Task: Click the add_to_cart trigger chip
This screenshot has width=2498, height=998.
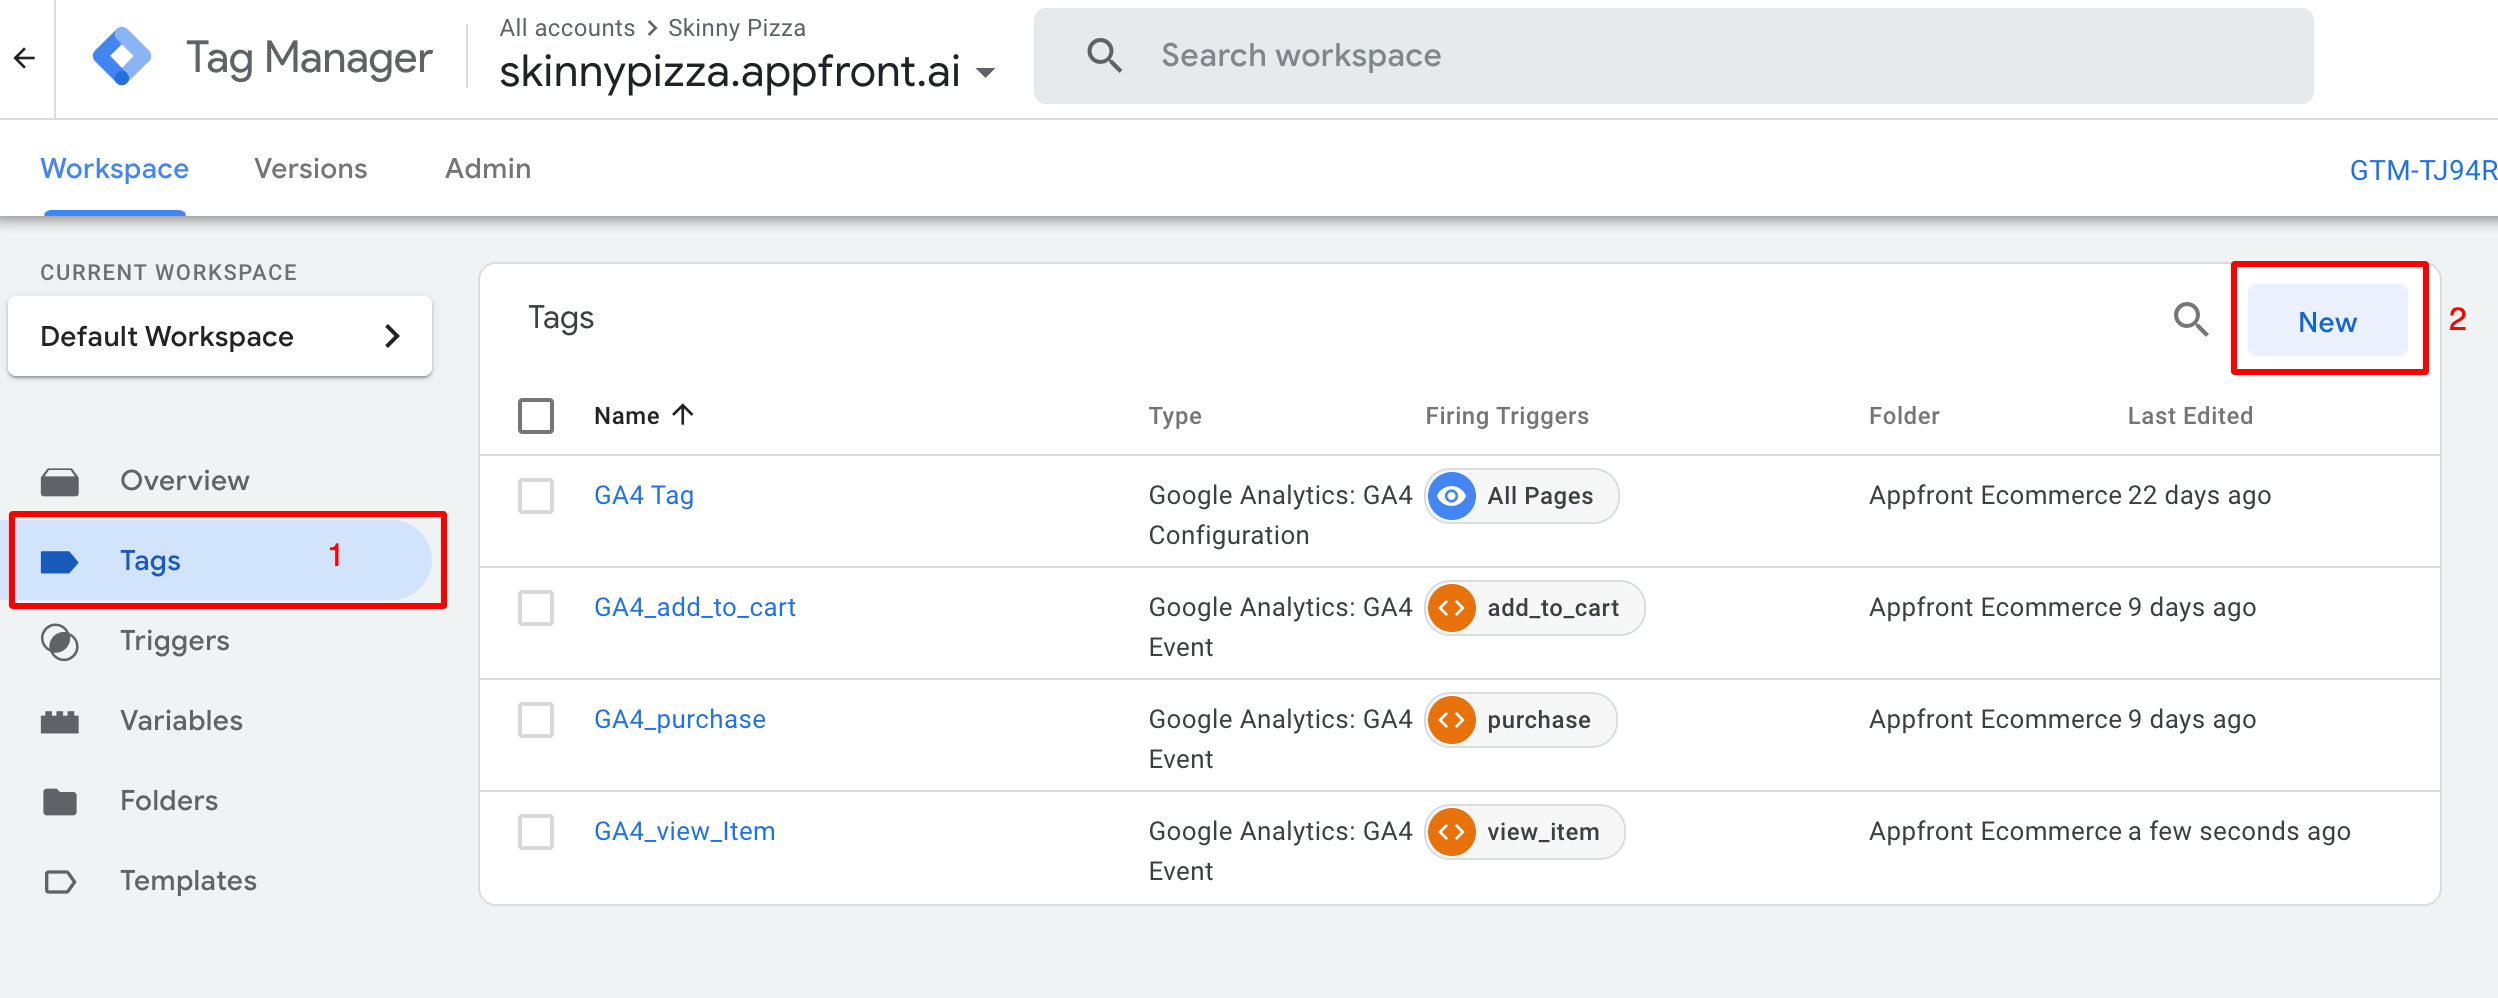Action: (1535, 608)
